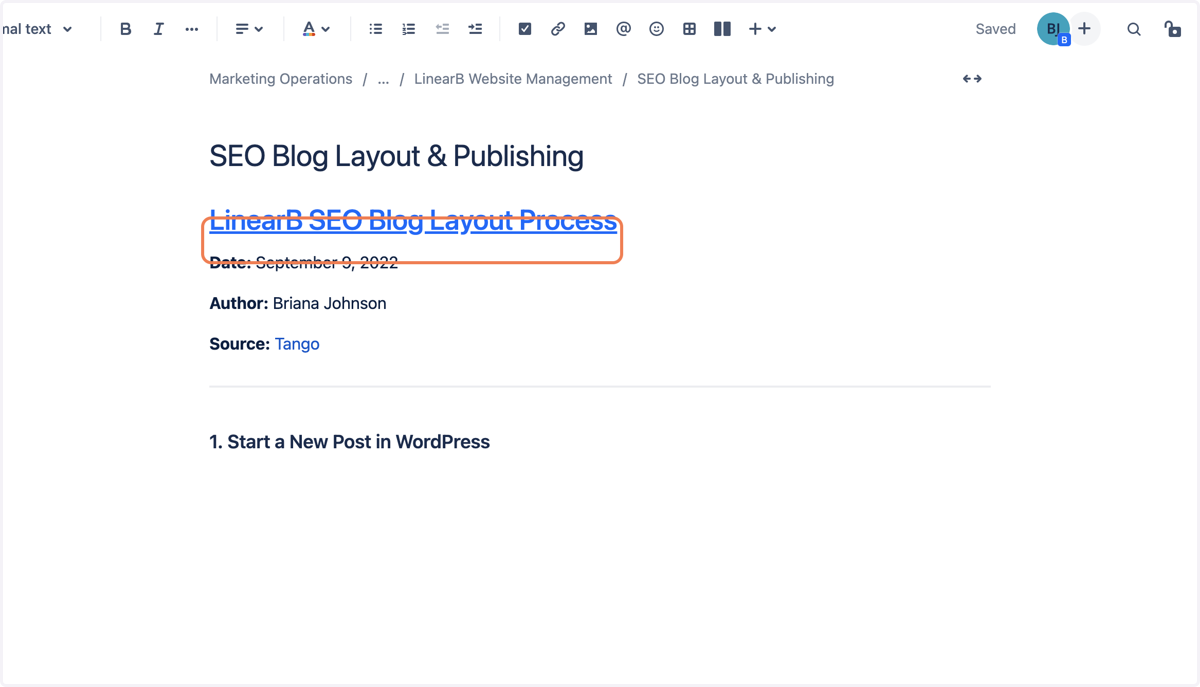
Task: Click the Saved status text
Action: coord(996,29)
